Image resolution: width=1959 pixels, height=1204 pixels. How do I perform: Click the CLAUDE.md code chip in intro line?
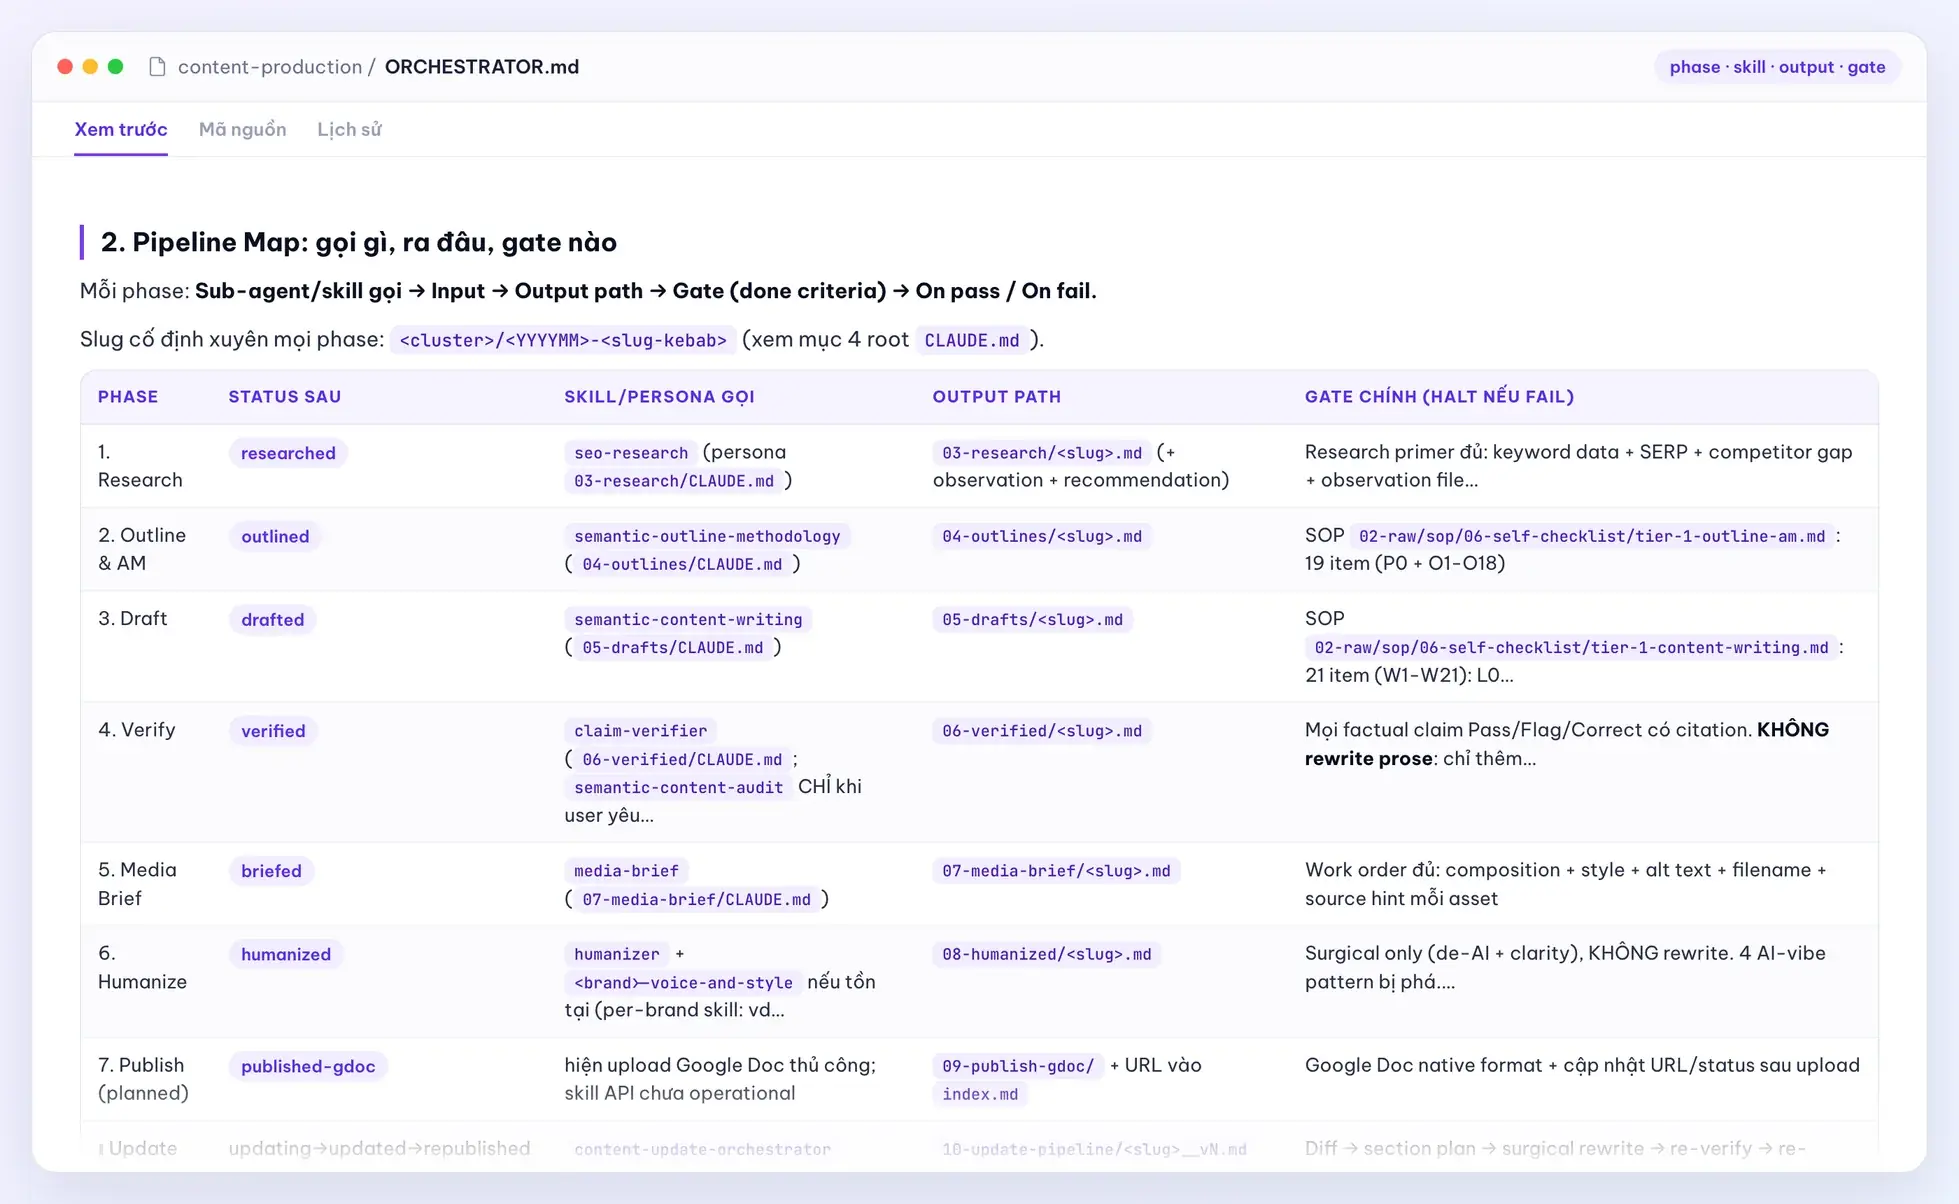coord(972,340)
